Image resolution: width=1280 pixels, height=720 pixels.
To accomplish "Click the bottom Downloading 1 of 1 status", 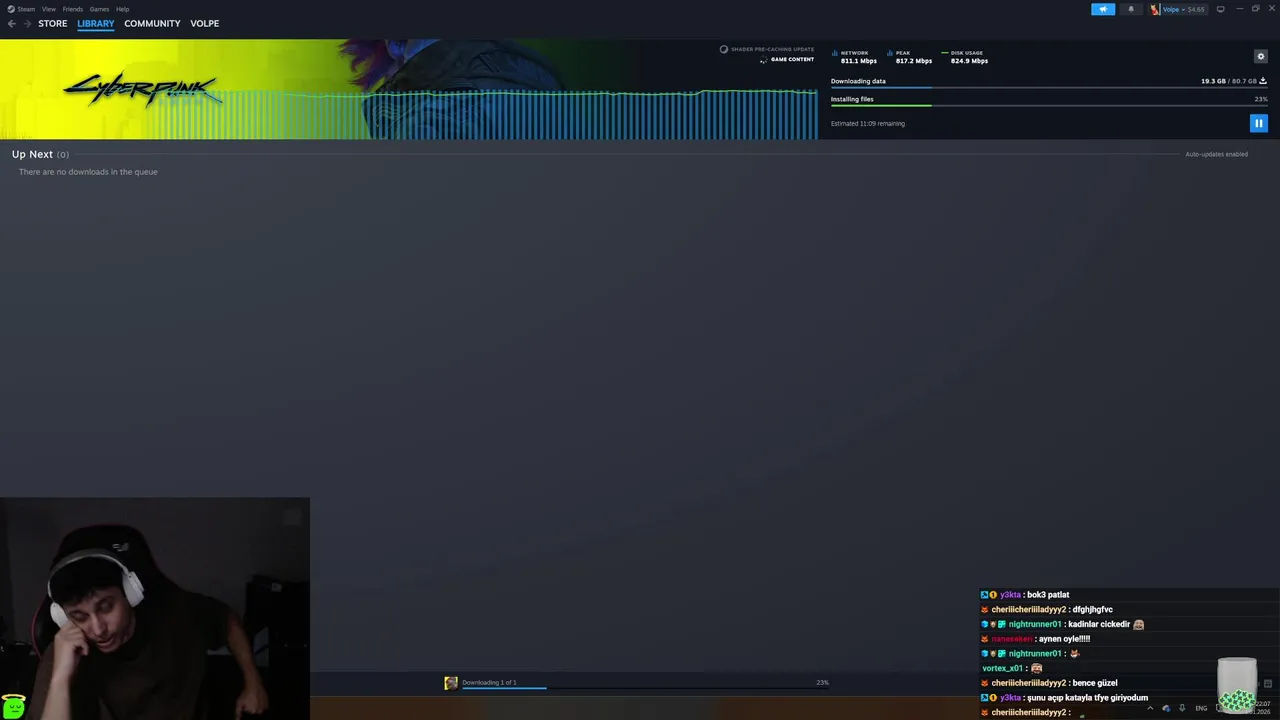I will [x=489, y=682].
